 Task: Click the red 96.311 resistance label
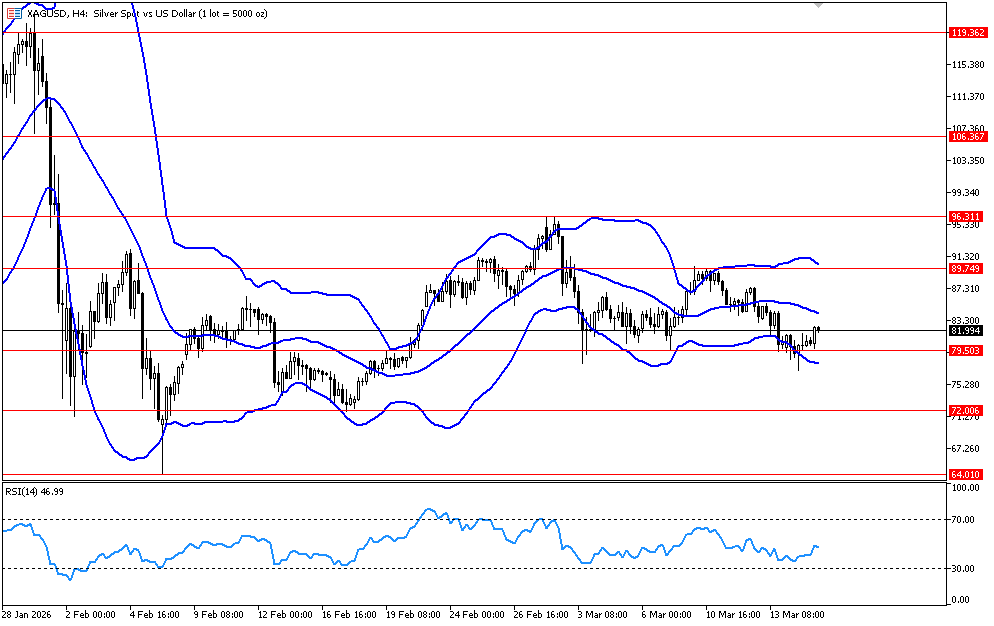(968, 216)
